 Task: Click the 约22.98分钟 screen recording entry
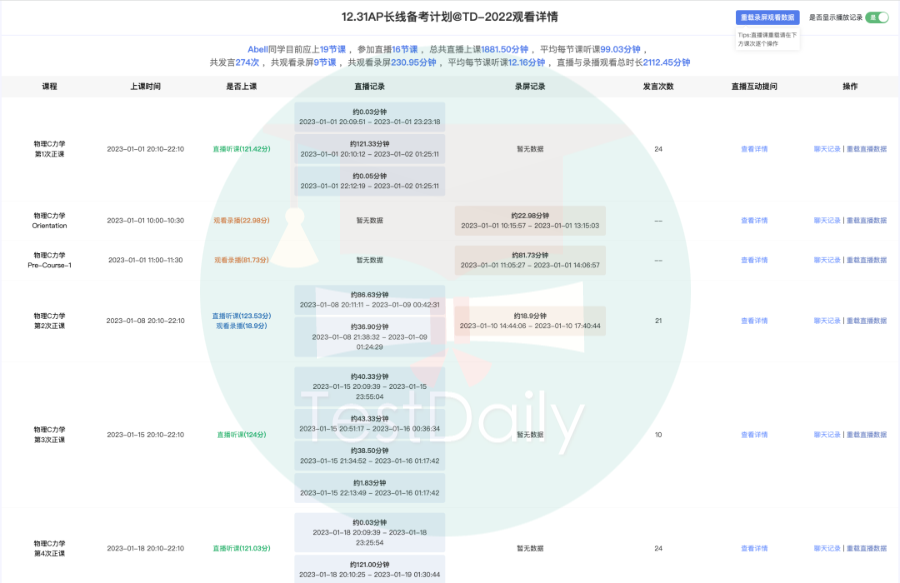pyautogui.click(x=528, y=221)
